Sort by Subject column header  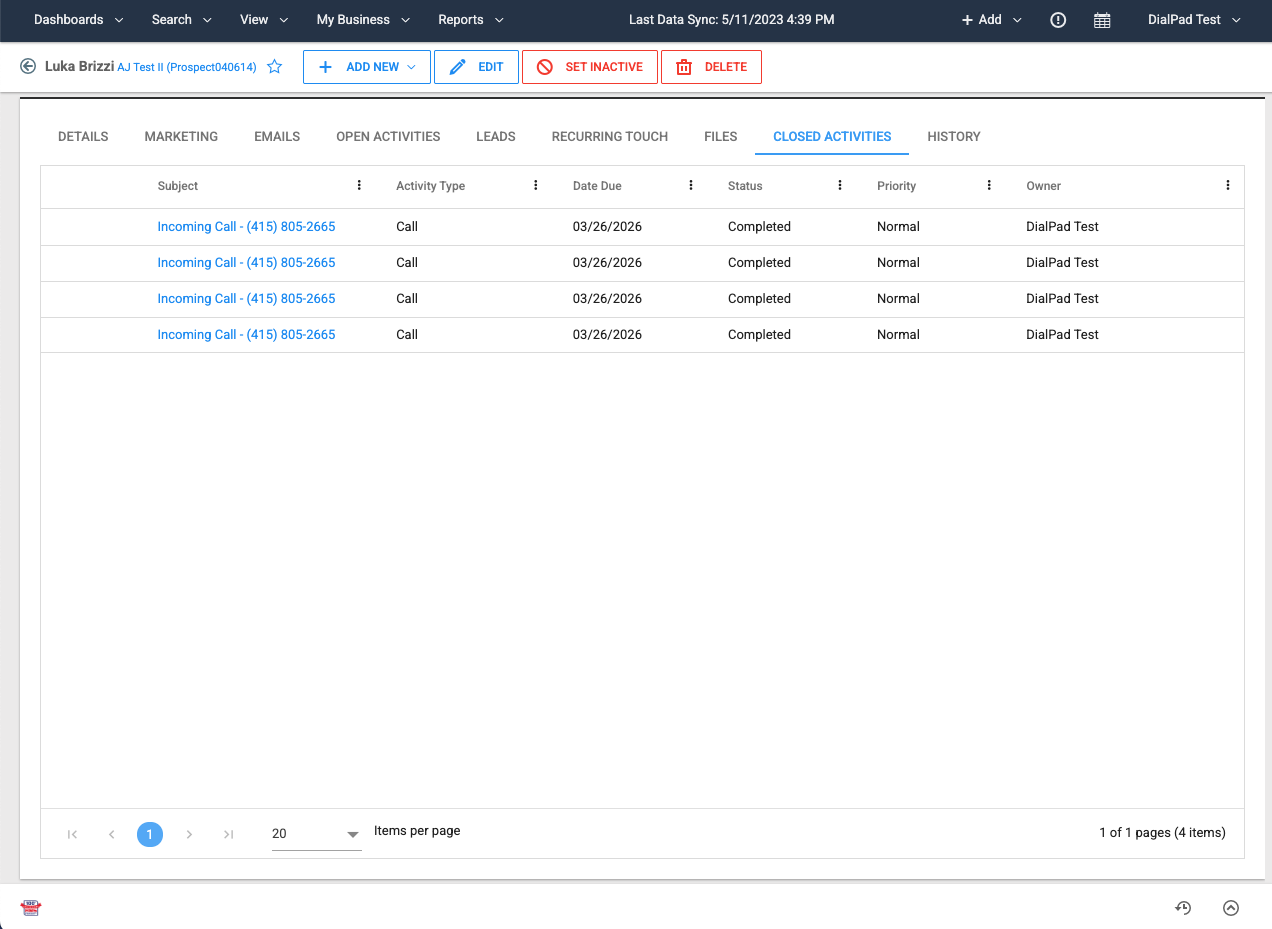coord(178,186)
